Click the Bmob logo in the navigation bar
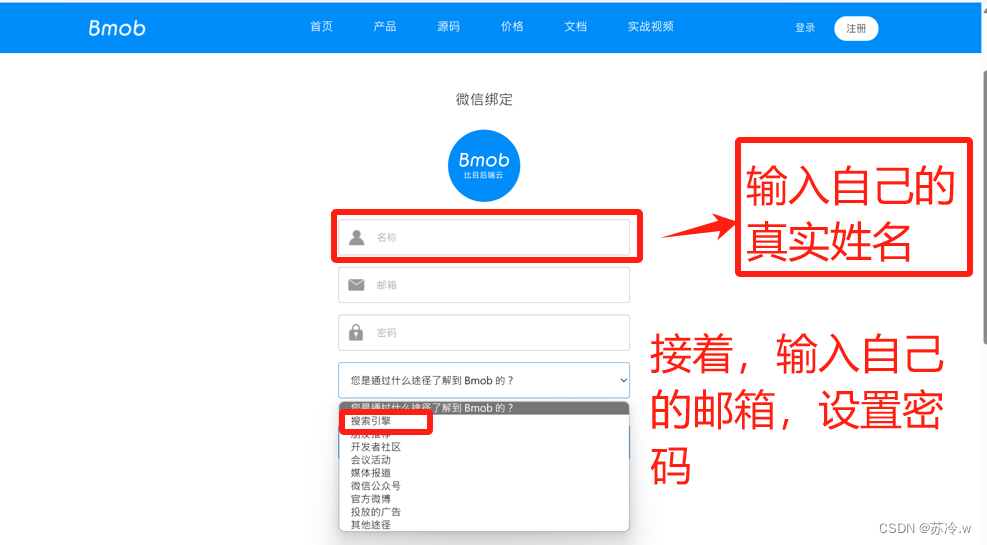Image resolution: width=987 pixels, height=545 pixels. (117, 28)
